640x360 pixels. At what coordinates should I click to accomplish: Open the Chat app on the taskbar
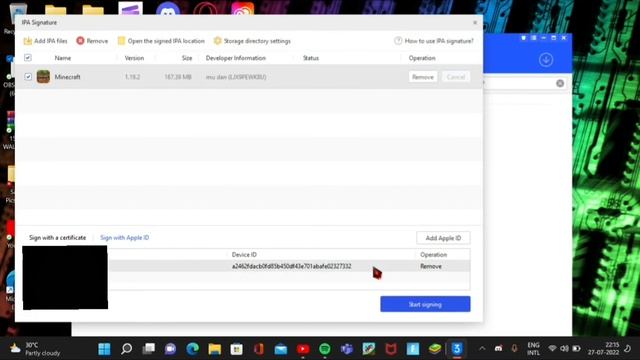point(171,349)
